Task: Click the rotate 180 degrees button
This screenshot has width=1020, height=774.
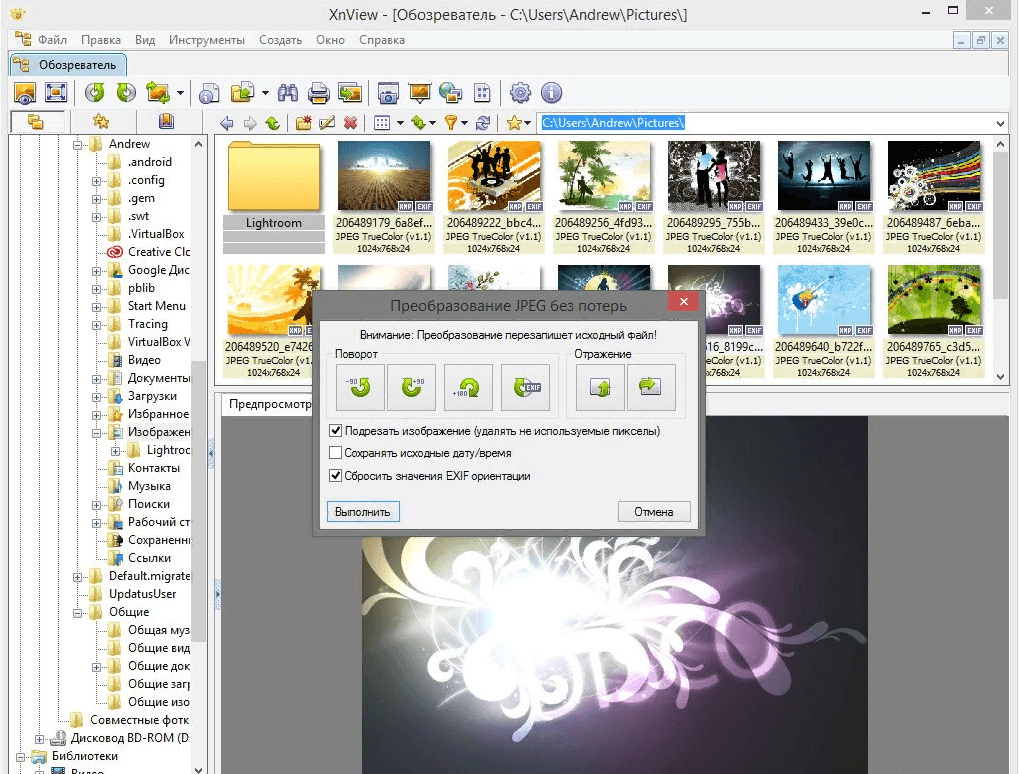Action: [469, 387]
